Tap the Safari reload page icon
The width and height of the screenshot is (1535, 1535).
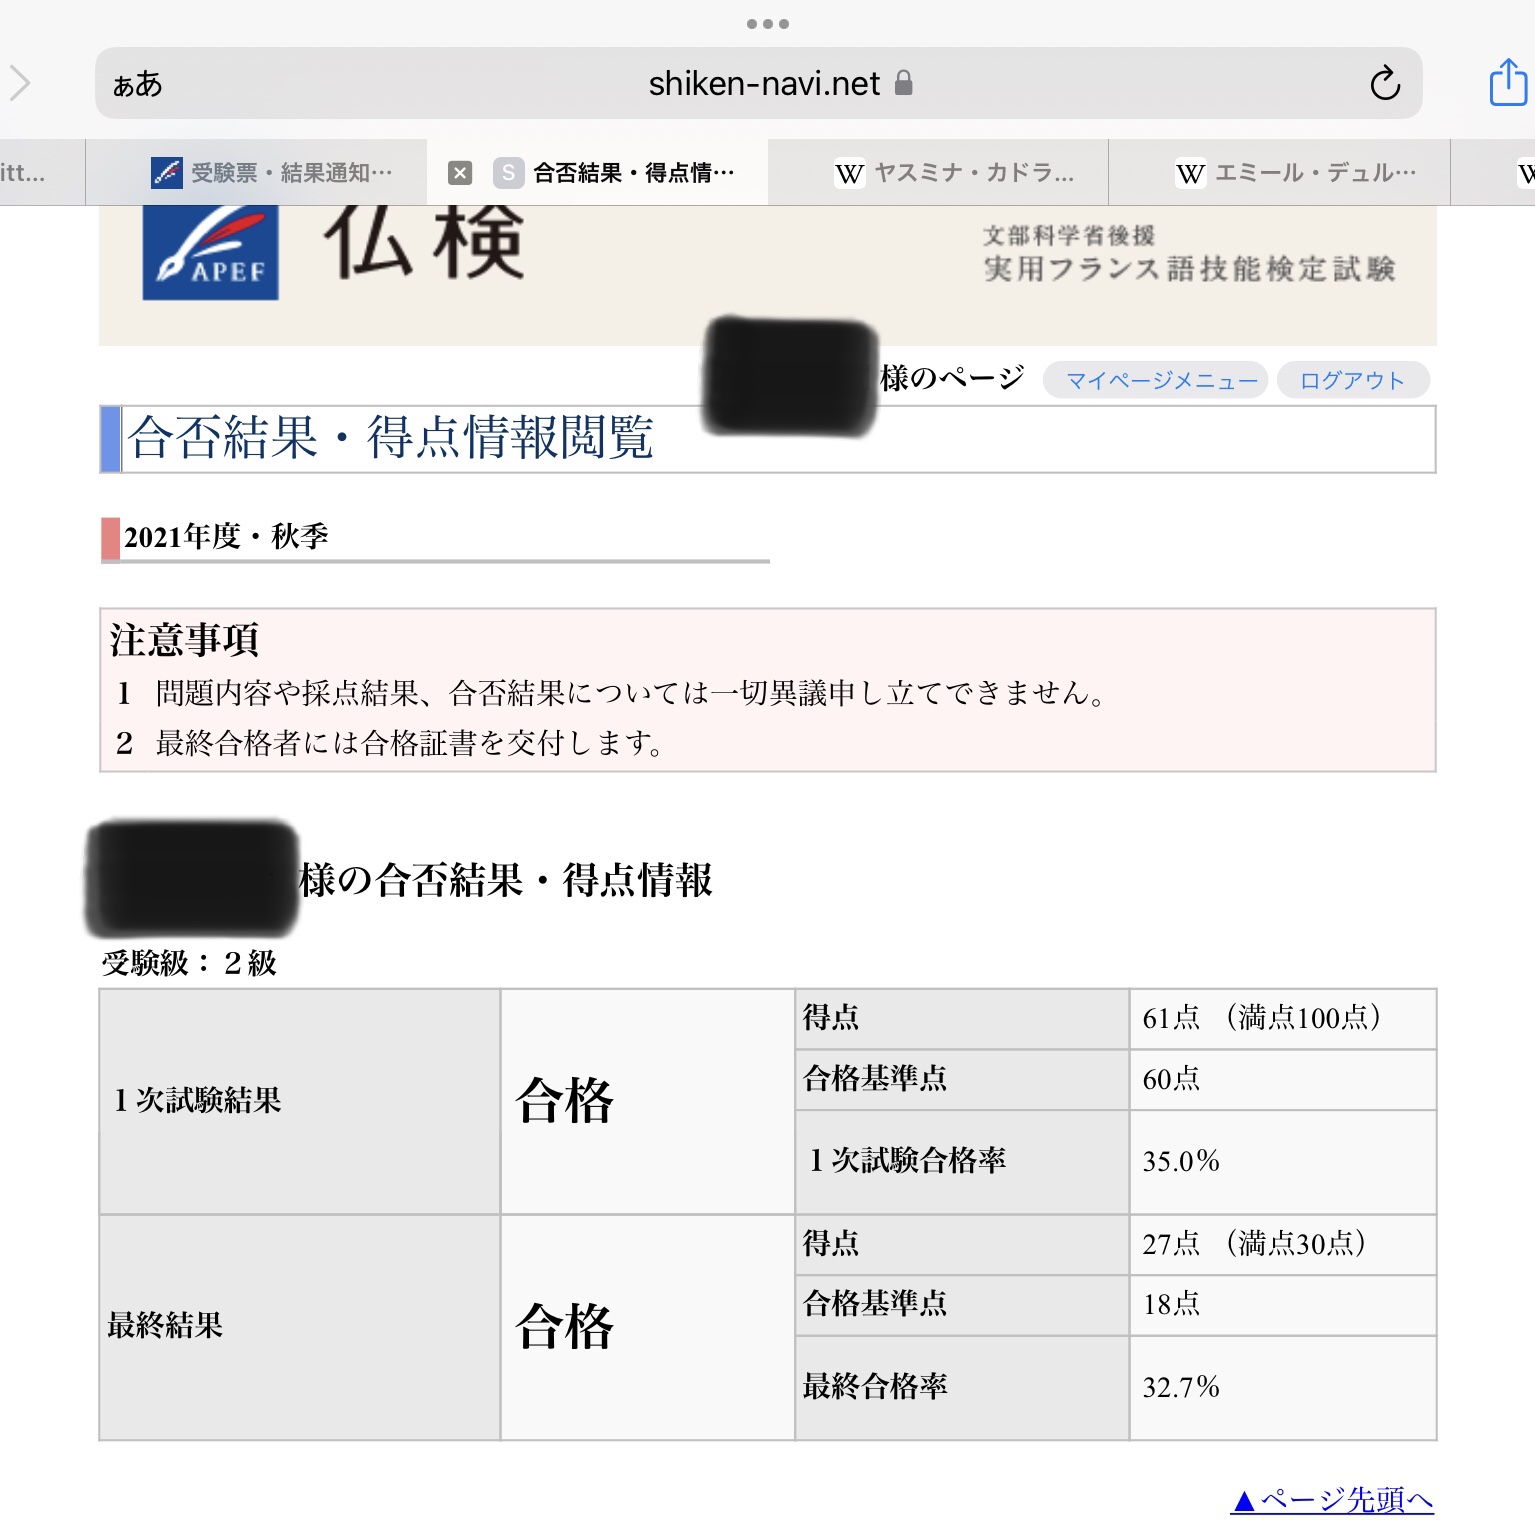pyautogui.click(x=1385, y=83)
